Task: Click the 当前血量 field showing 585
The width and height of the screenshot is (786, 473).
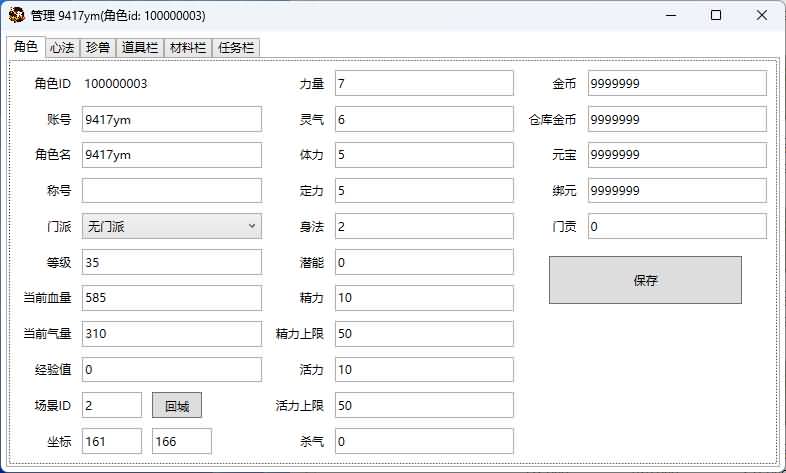Action: point(172,298)
